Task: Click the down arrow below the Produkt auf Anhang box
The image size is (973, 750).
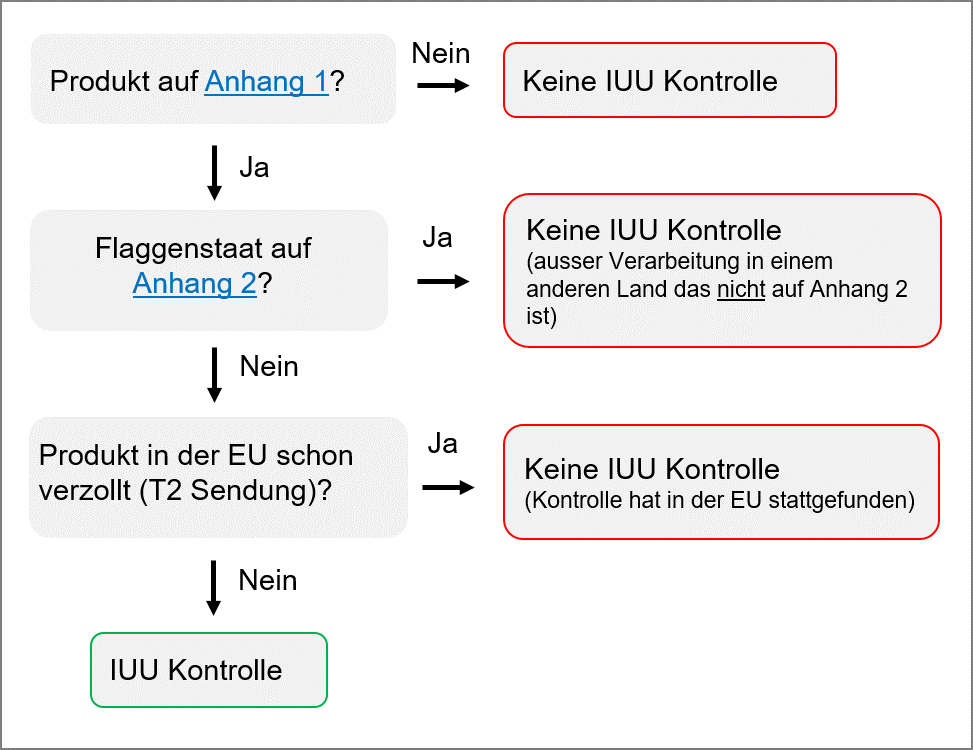Action: pos(214,172)
